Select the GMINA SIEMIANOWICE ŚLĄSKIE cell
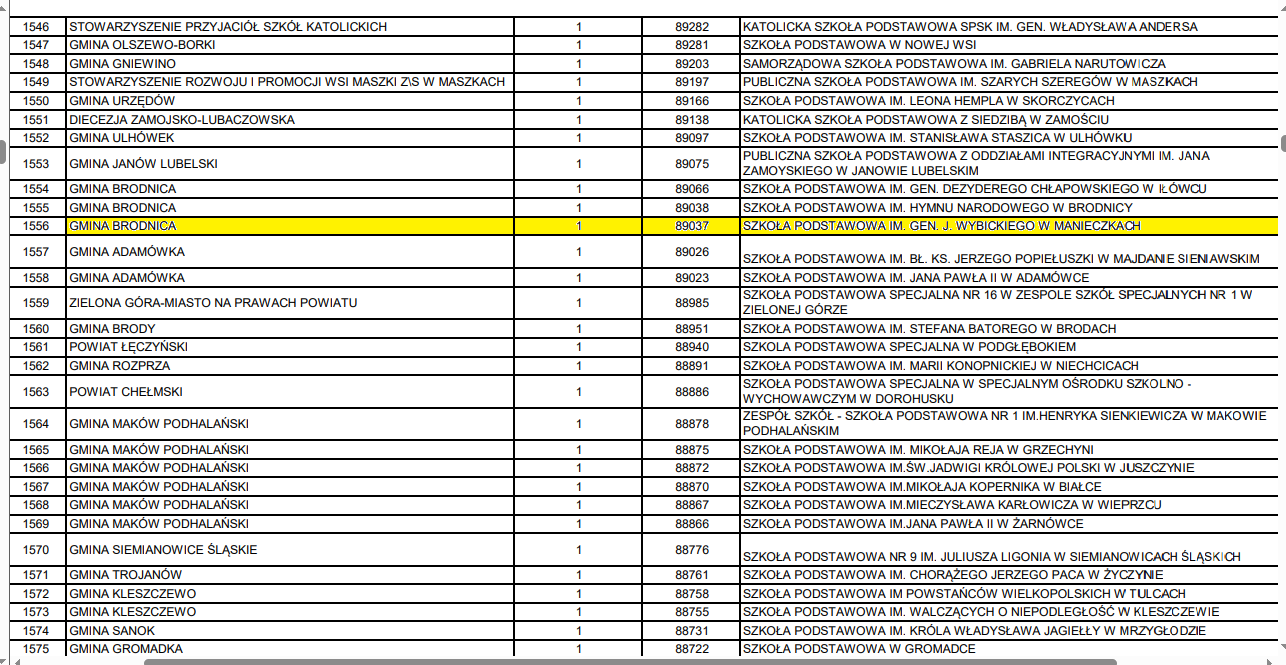Screen dimensions: 1286x665 (290, 549)
